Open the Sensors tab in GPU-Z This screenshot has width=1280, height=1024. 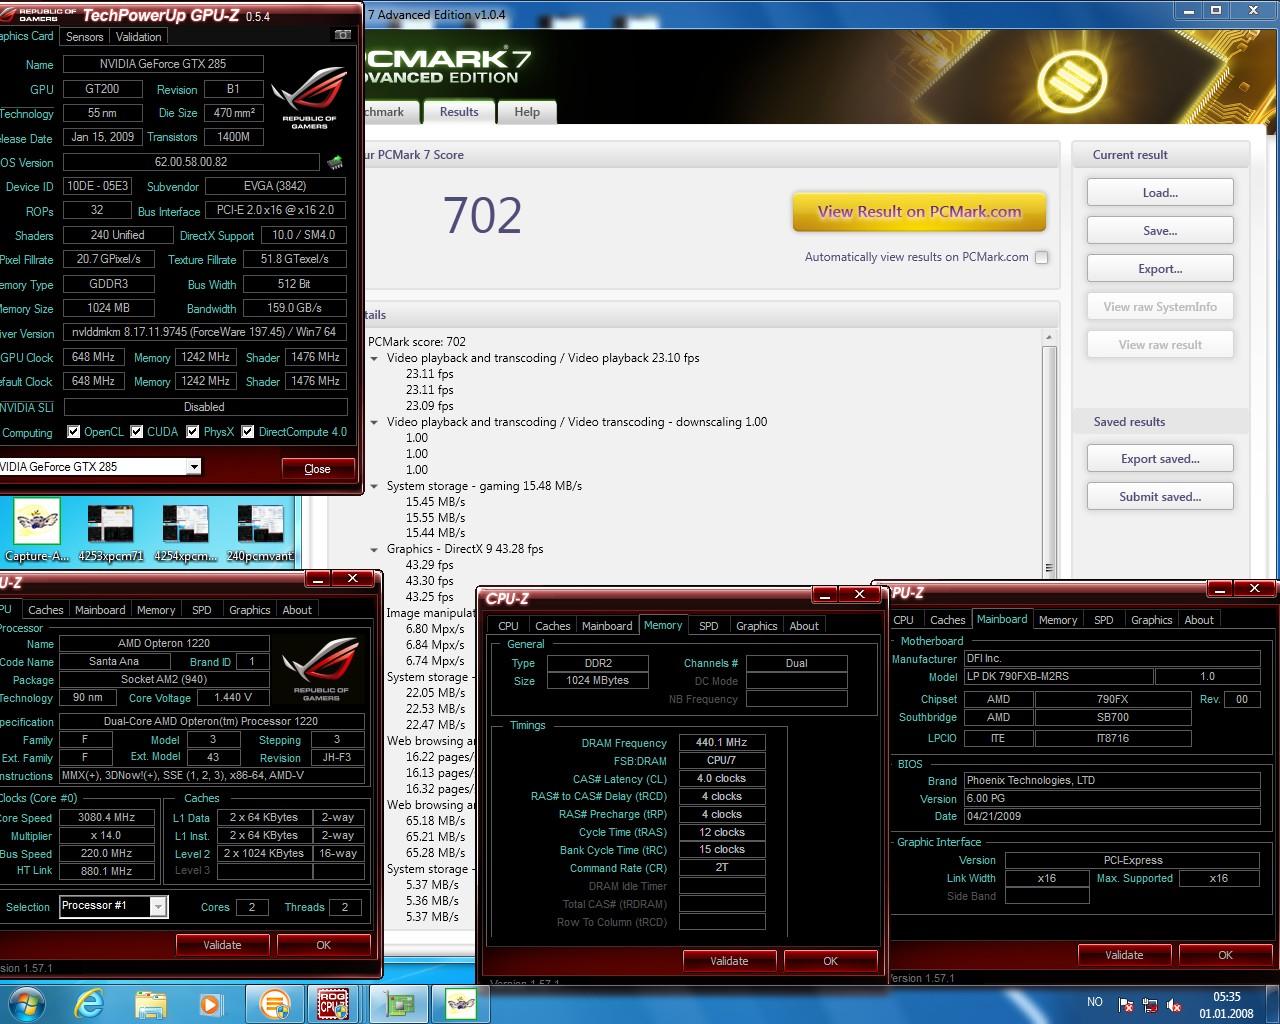tap(84, 36)
